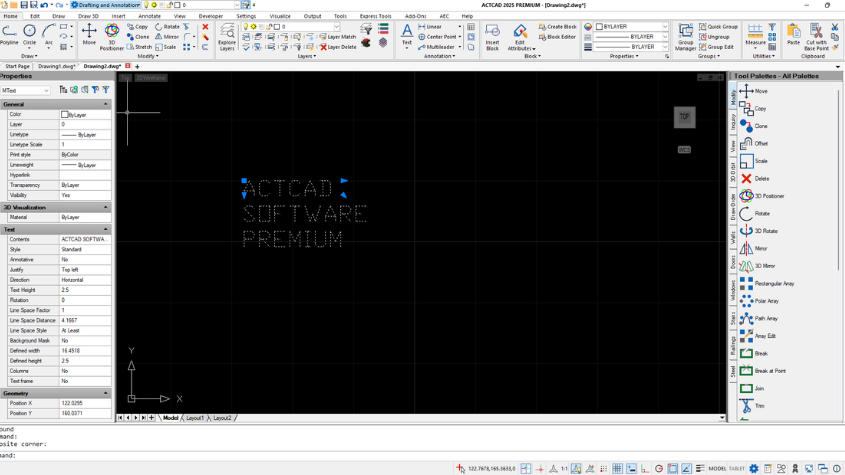Click the Measure utility tool
845x475 pixels.
755,35
